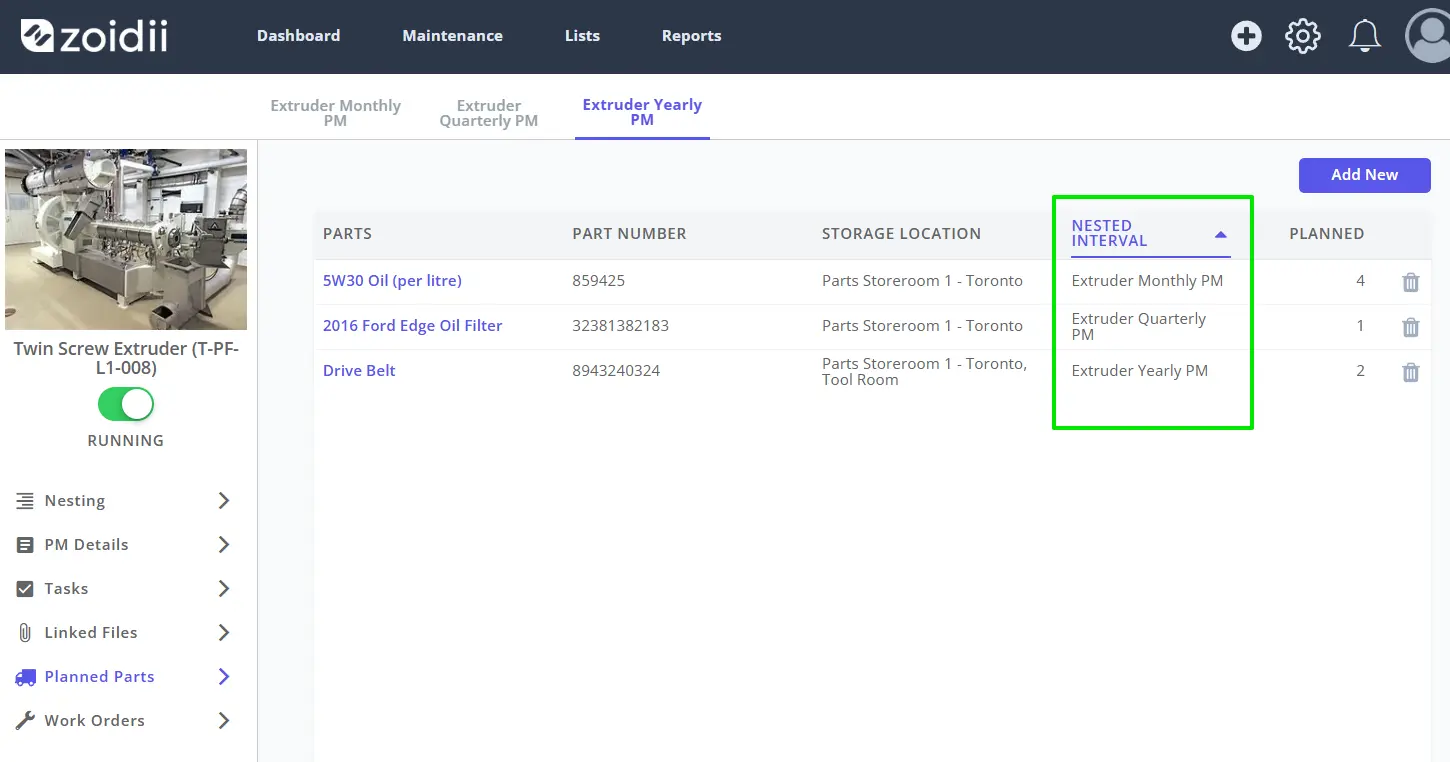Open the notifications bell
Image resolution: width=1450 pixels, height=762 pixels.
(1365, 37)
